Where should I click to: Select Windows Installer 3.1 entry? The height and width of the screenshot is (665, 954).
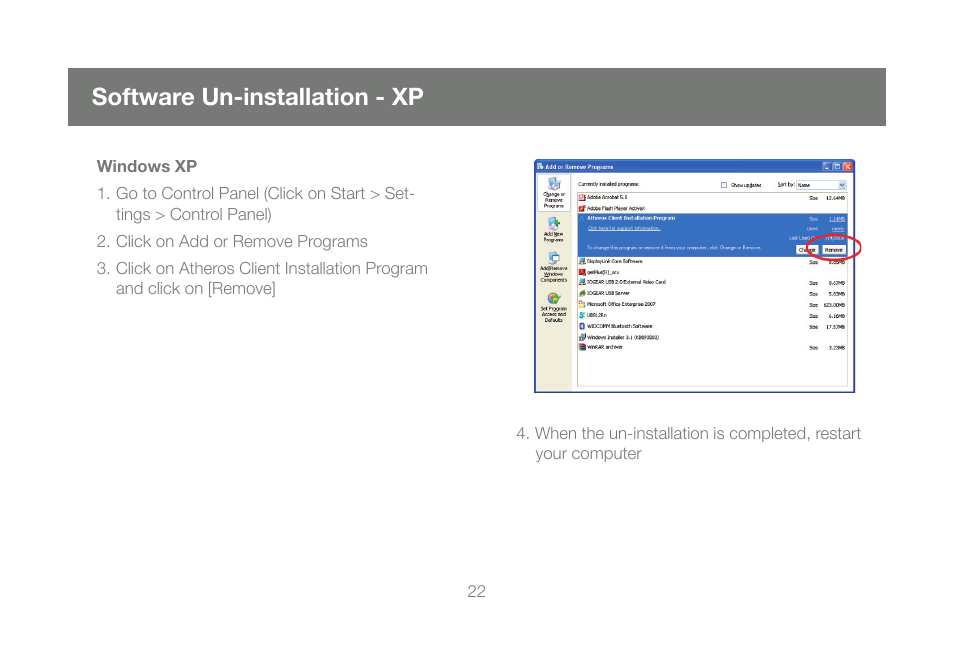(x=712, y=337)
